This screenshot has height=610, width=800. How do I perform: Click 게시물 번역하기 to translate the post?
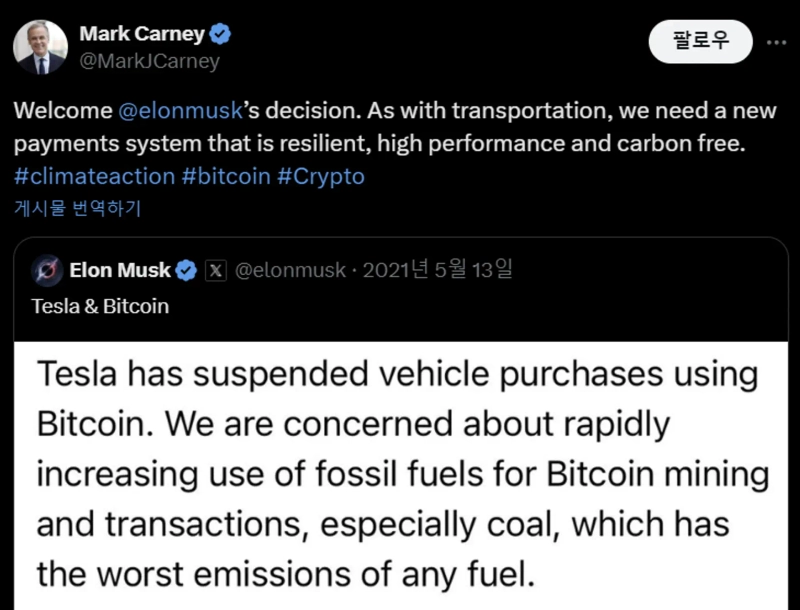(78, 208)
